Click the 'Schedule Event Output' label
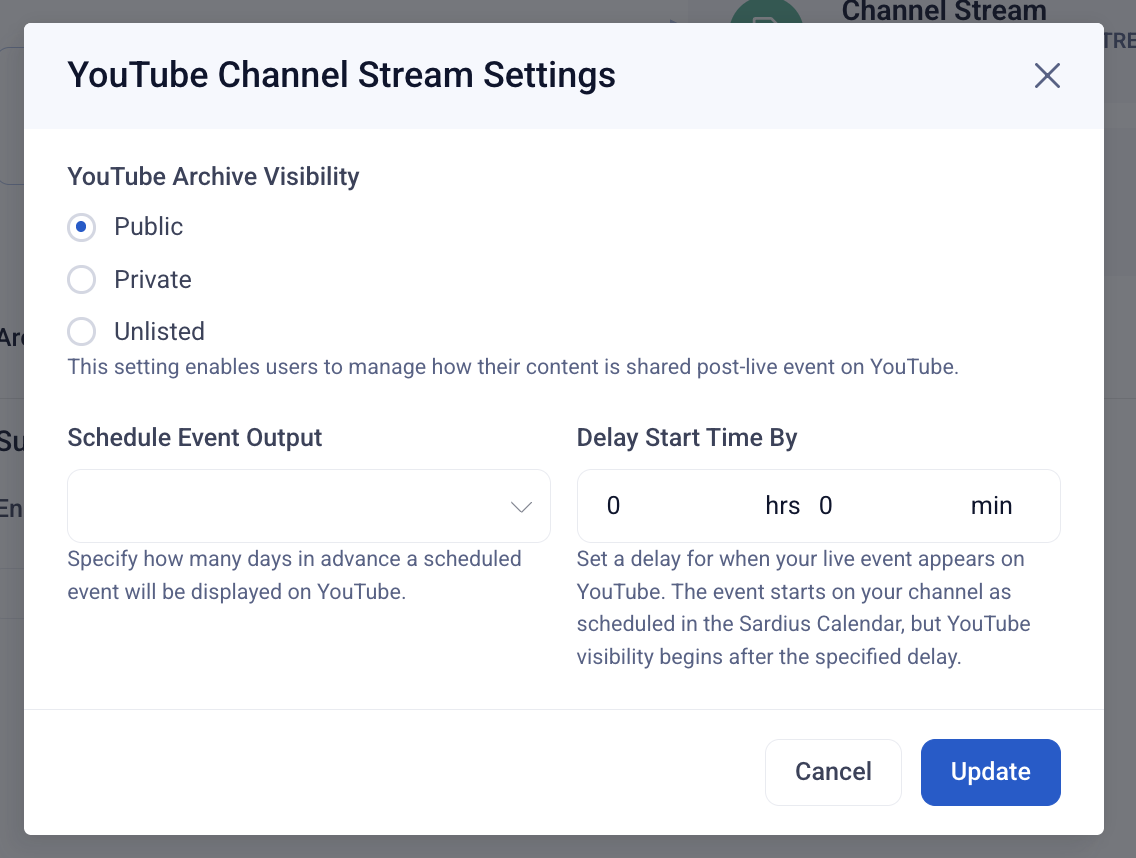 [x=194, y=438]
